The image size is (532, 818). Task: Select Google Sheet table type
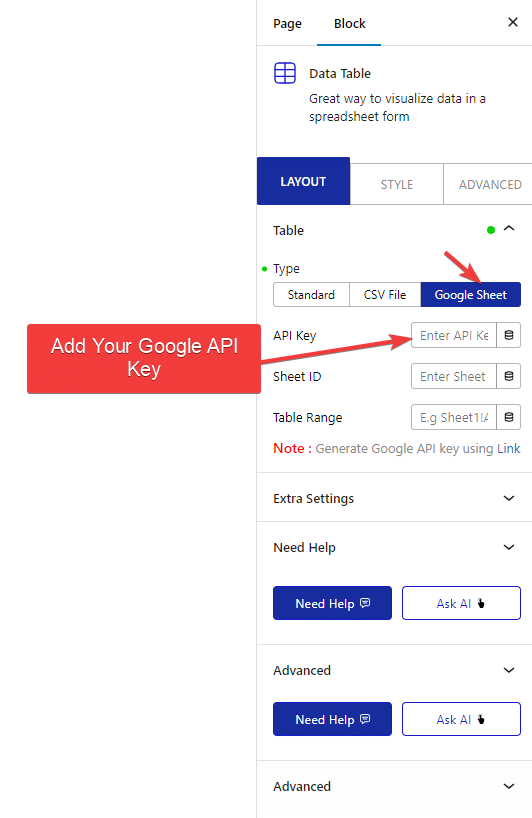(x=470, y=295)
